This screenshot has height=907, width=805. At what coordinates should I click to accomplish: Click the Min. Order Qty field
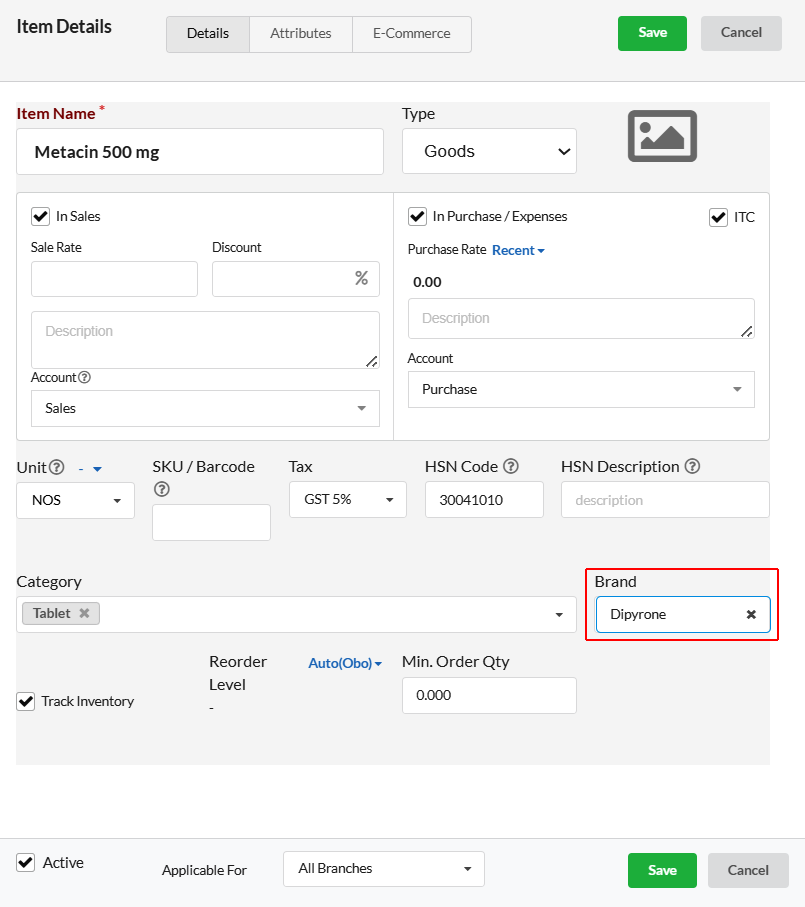coord(489,695)
